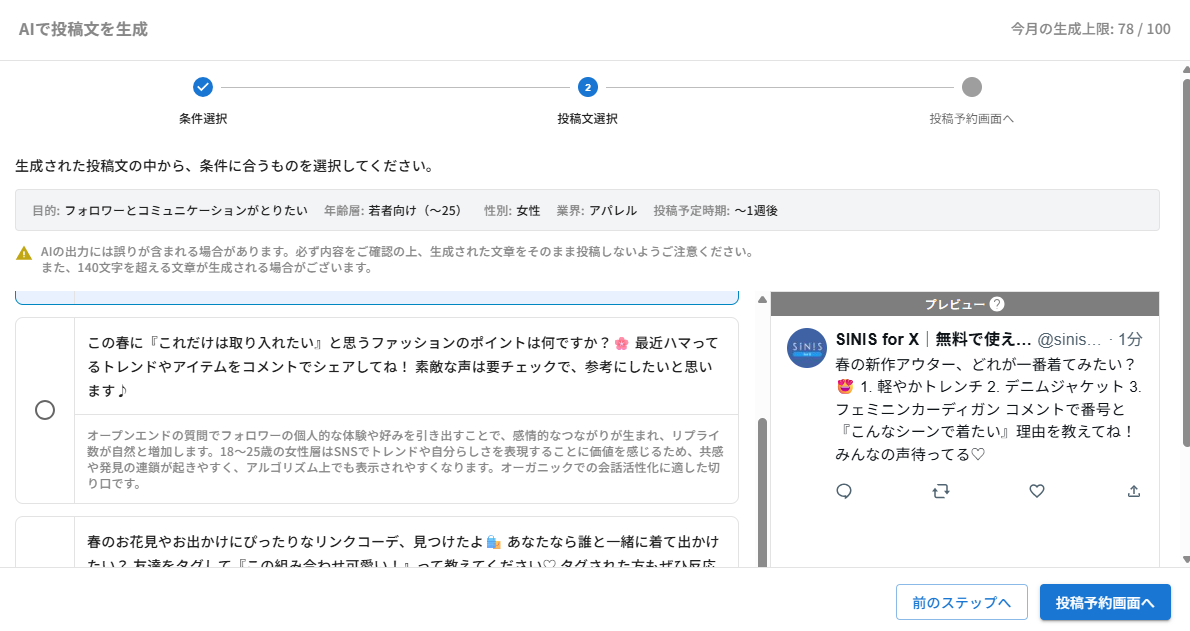The height and width of the screenshot is (631, 1190).
Task: Click the SINIS profile avatar in preview
Action: [x=807, y=348]
